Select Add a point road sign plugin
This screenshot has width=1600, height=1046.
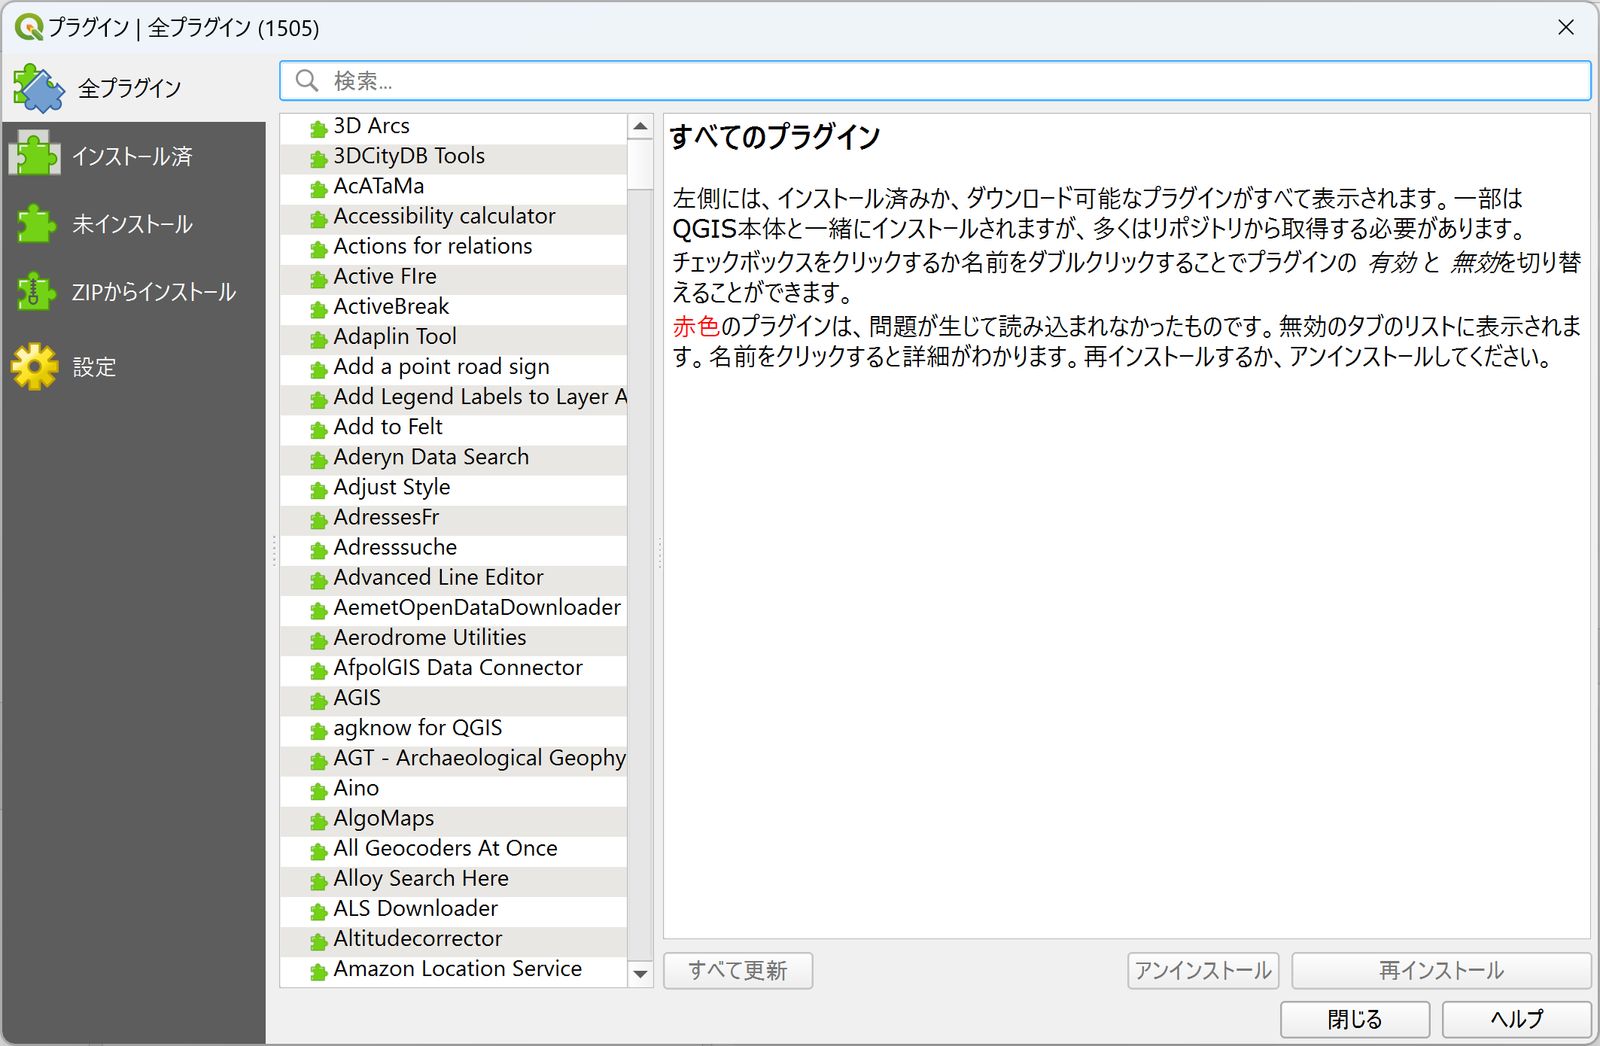(454, 368)
